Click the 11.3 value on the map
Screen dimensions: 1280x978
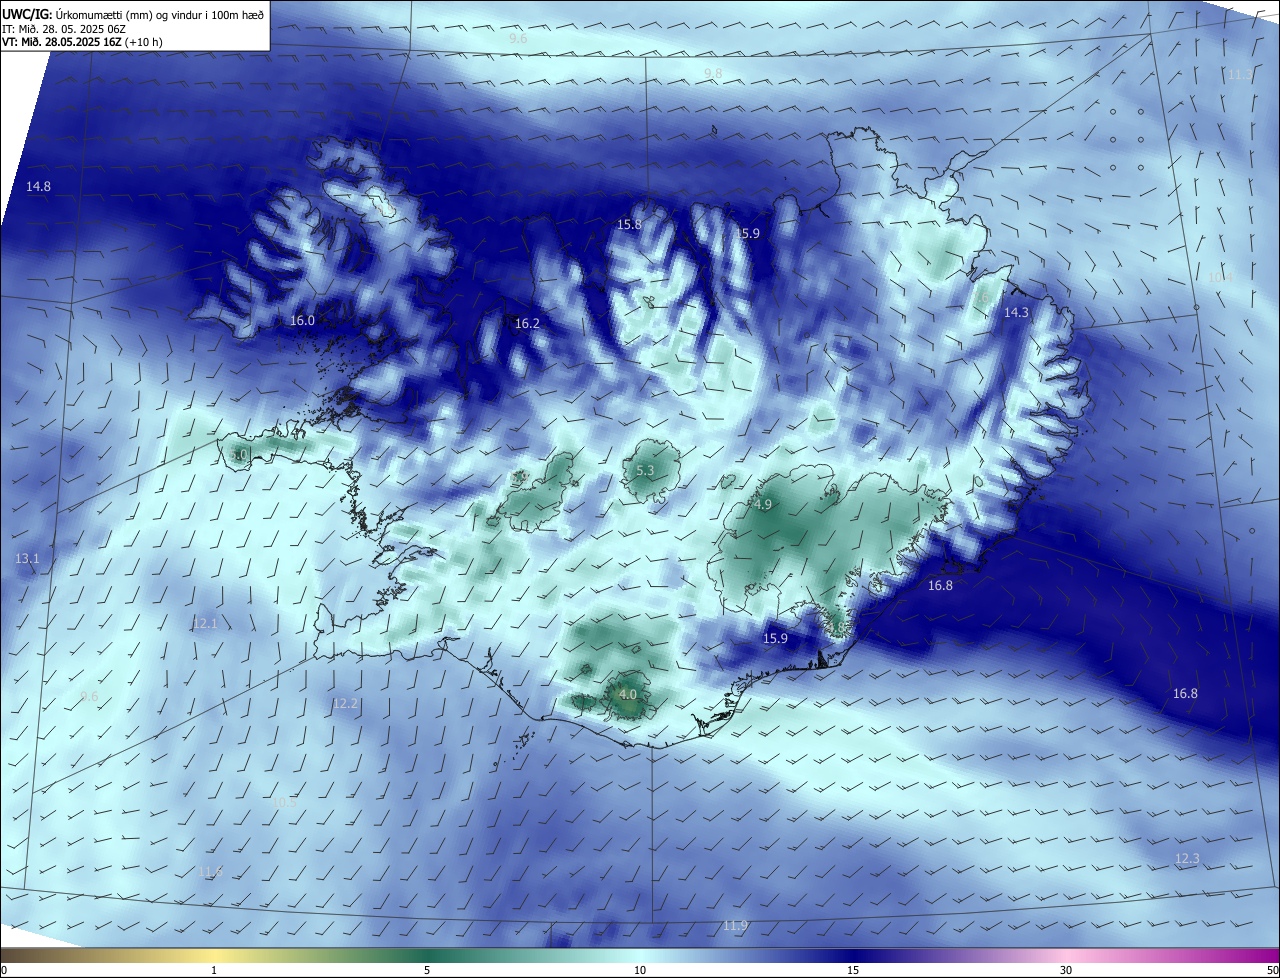(1240, 75)
